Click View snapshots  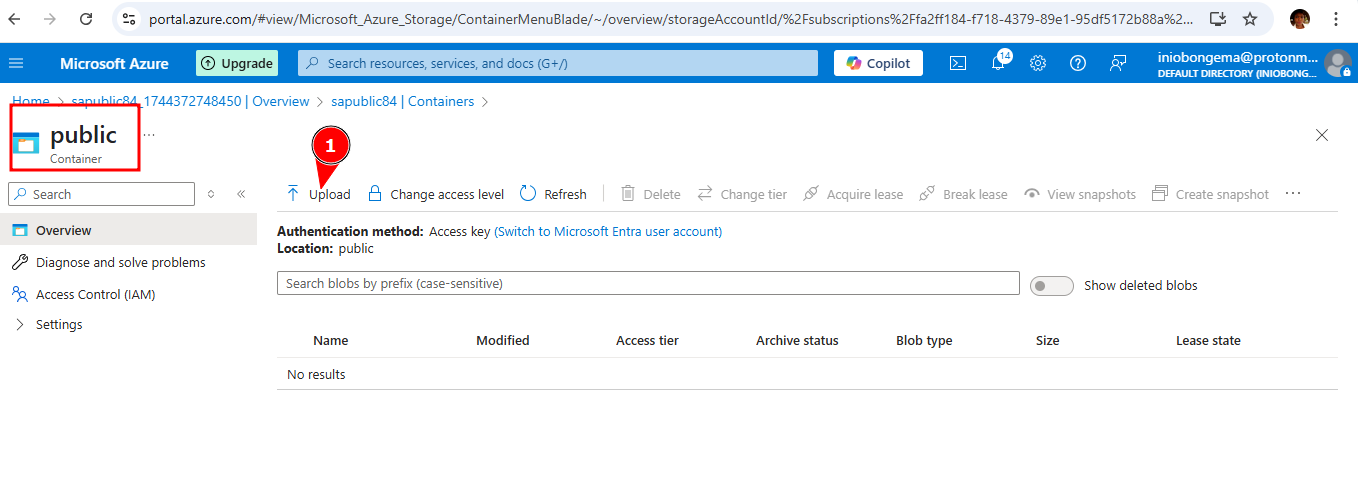click(1080, 194)
